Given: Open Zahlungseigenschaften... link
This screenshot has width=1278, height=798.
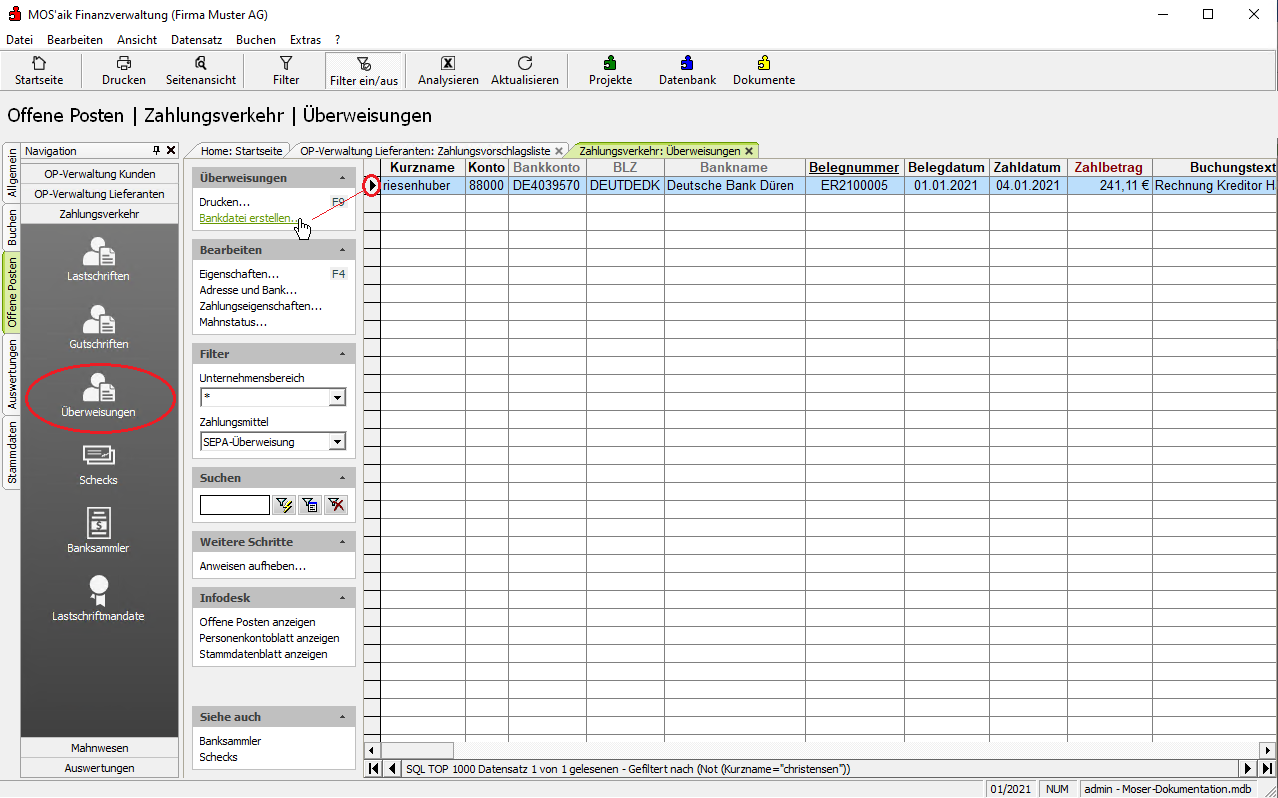Looking at the screenshot, I should (261, 306).
